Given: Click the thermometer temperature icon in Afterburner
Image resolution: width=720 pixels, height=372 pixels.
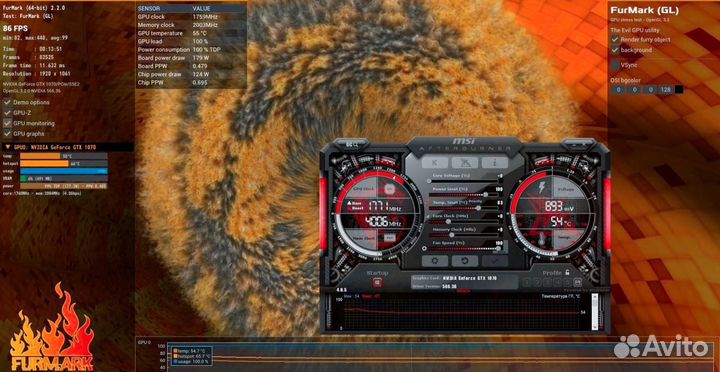Looking at the screenshot, I should [x=541, y=239].
